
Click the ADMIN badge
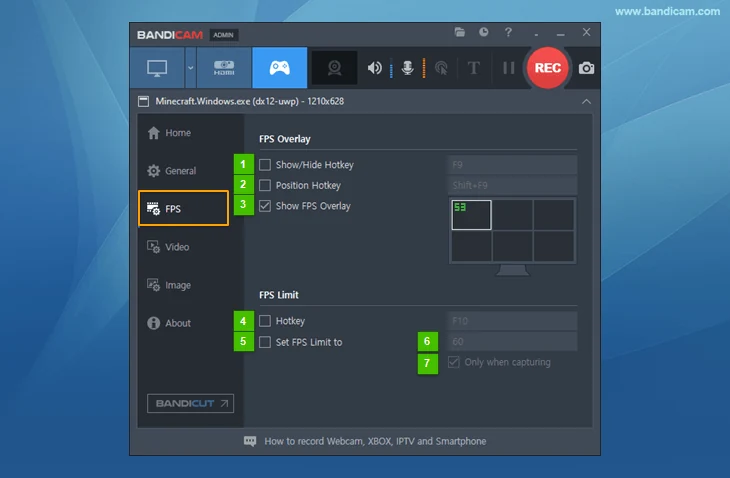click(223, 35)
